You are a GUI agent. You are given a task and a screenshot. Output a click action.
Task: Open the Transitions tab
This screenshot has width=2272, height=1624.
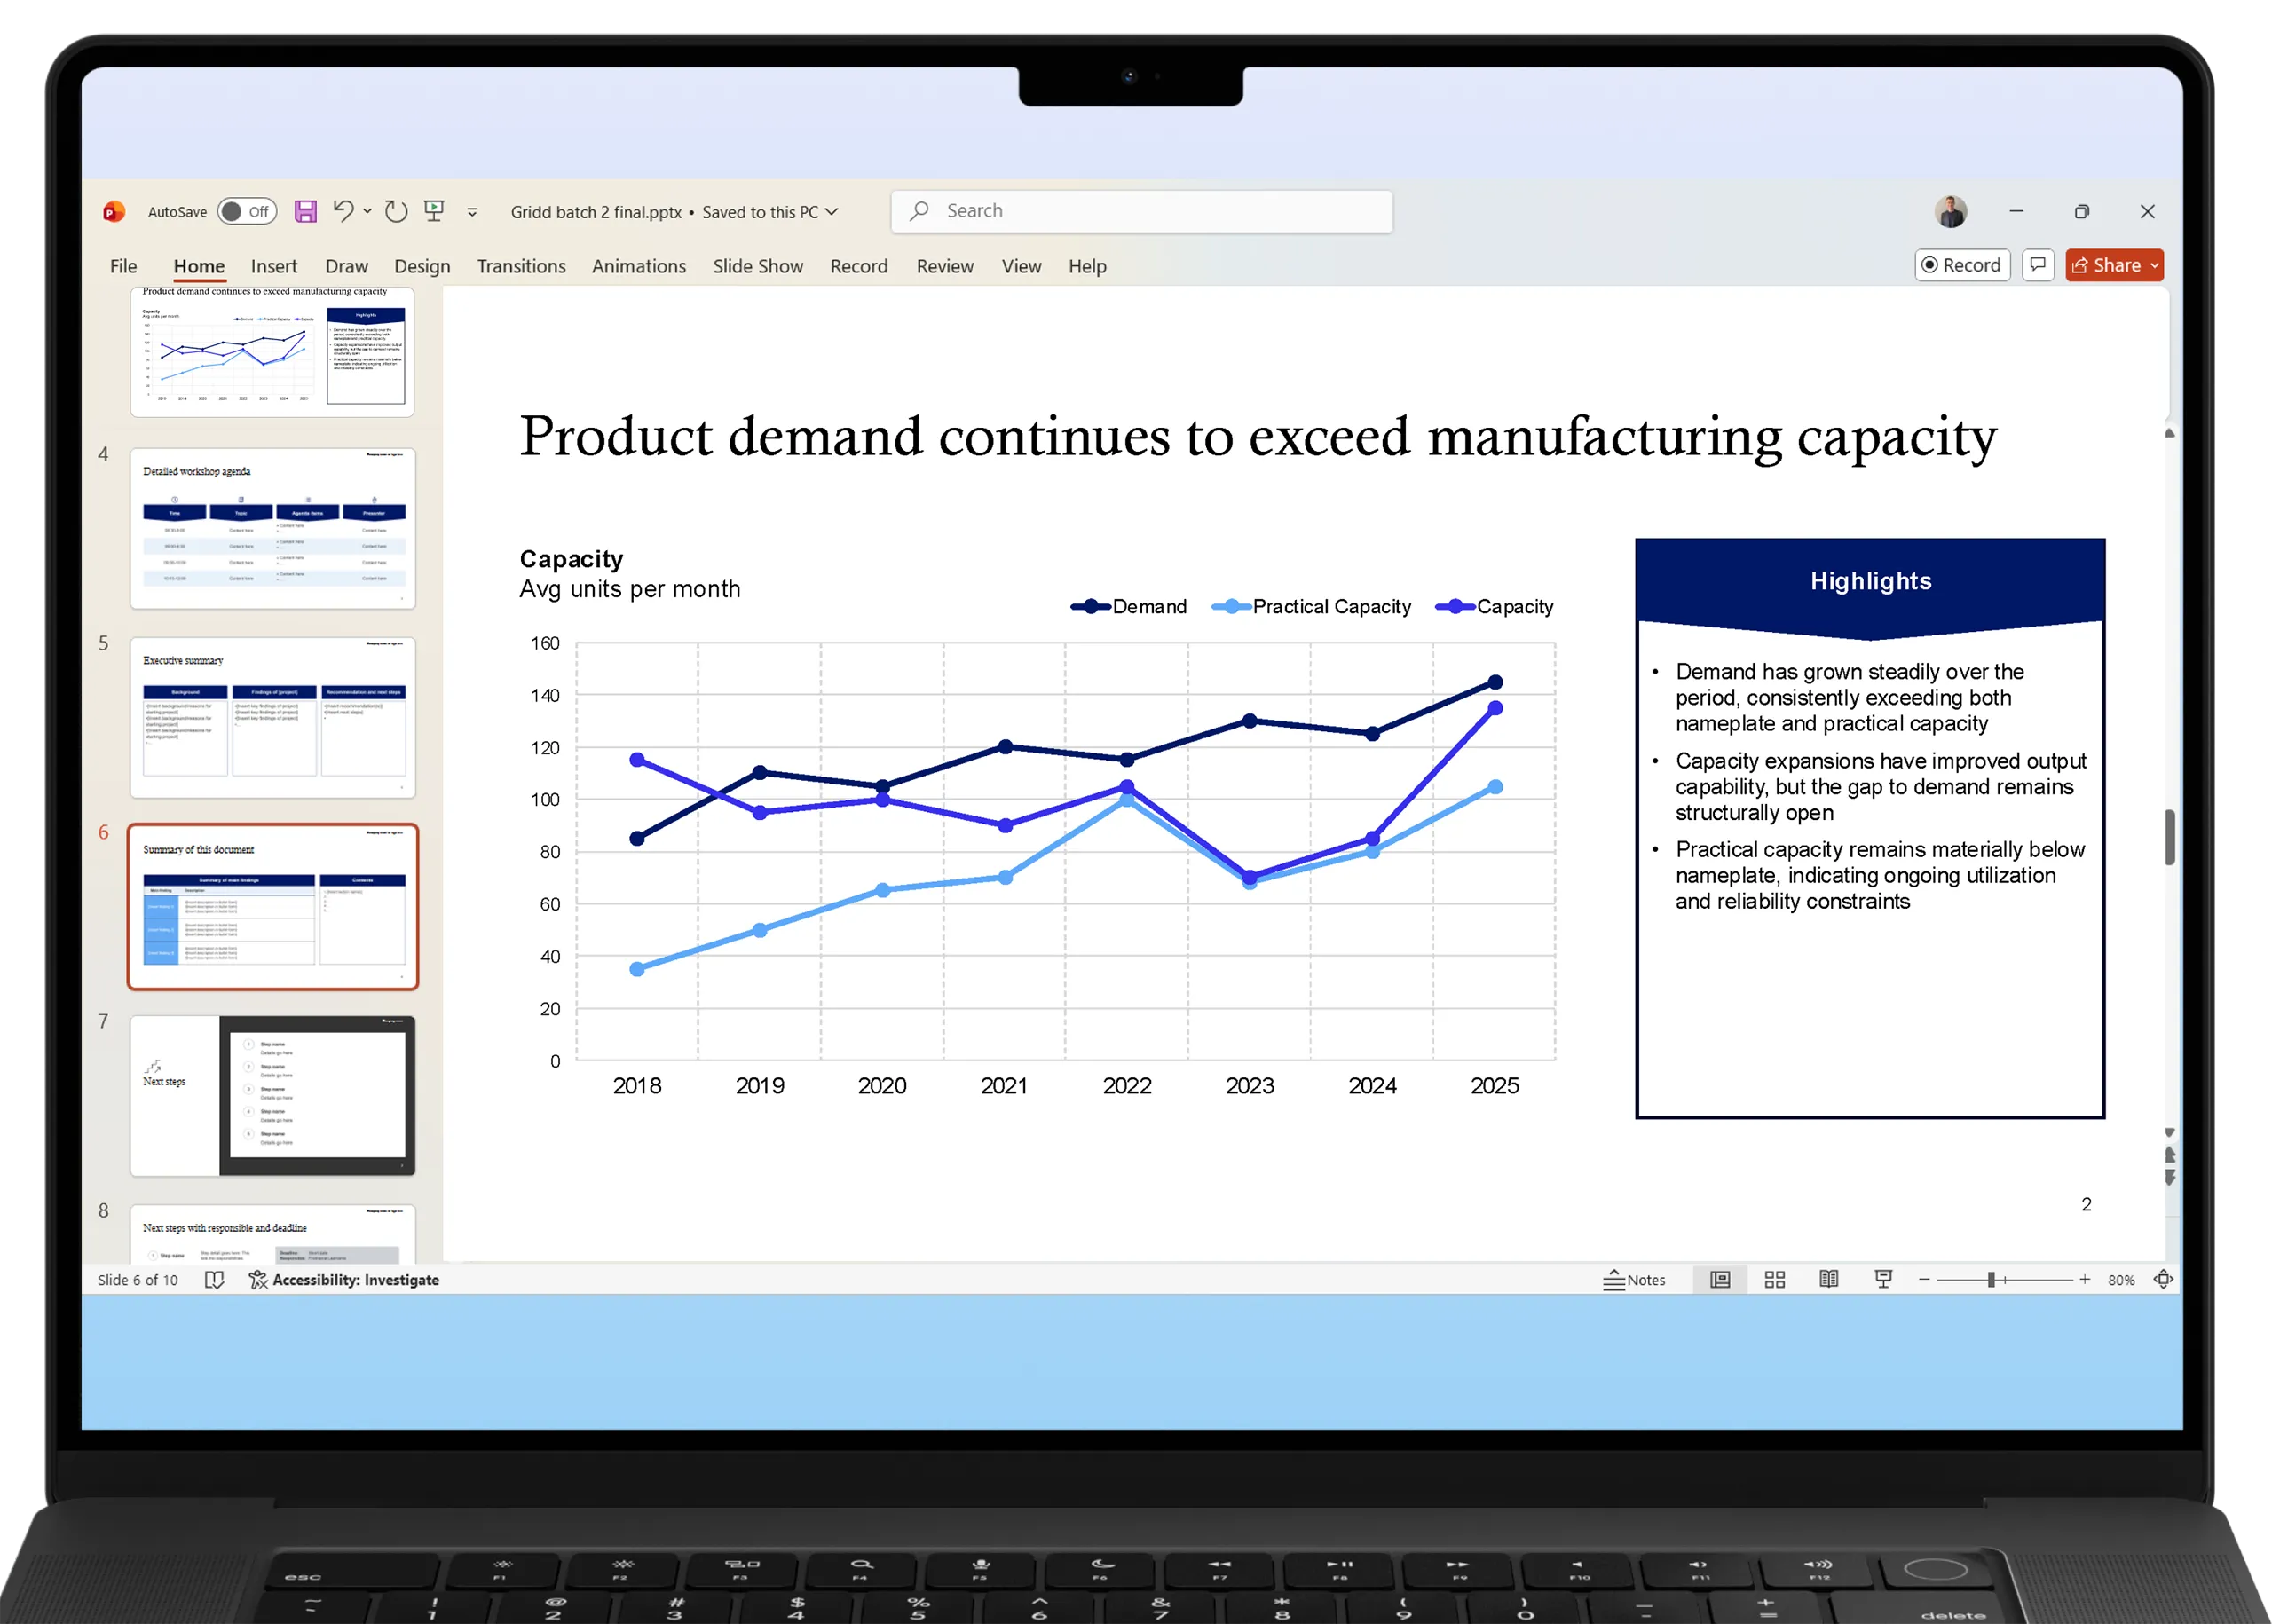(x=520, y=266)
